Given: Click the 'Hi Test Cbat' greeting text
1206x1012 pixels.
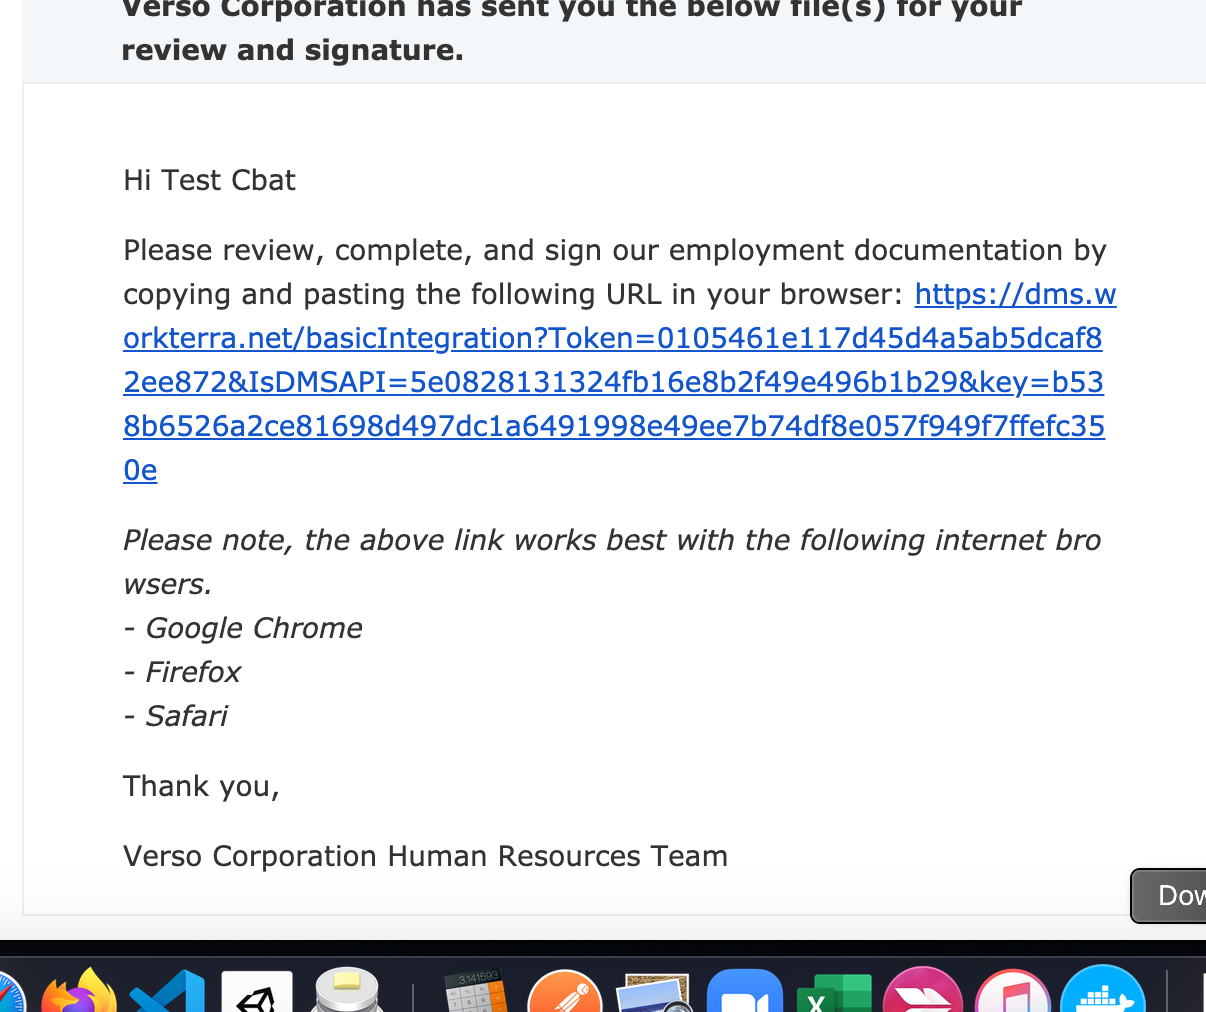Looking at the screenshot, I should point(209,180).
